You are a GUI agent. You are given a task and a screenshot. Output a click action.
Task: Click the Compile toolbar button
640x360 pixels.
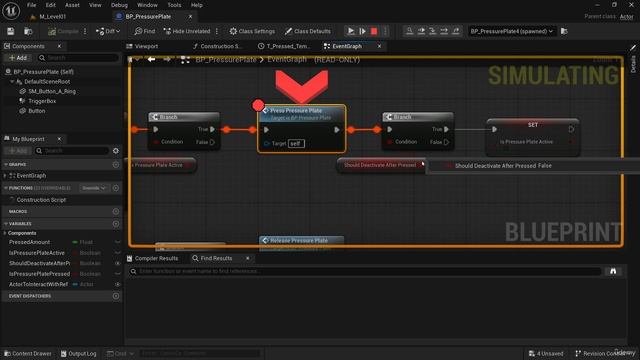(63, 31)
